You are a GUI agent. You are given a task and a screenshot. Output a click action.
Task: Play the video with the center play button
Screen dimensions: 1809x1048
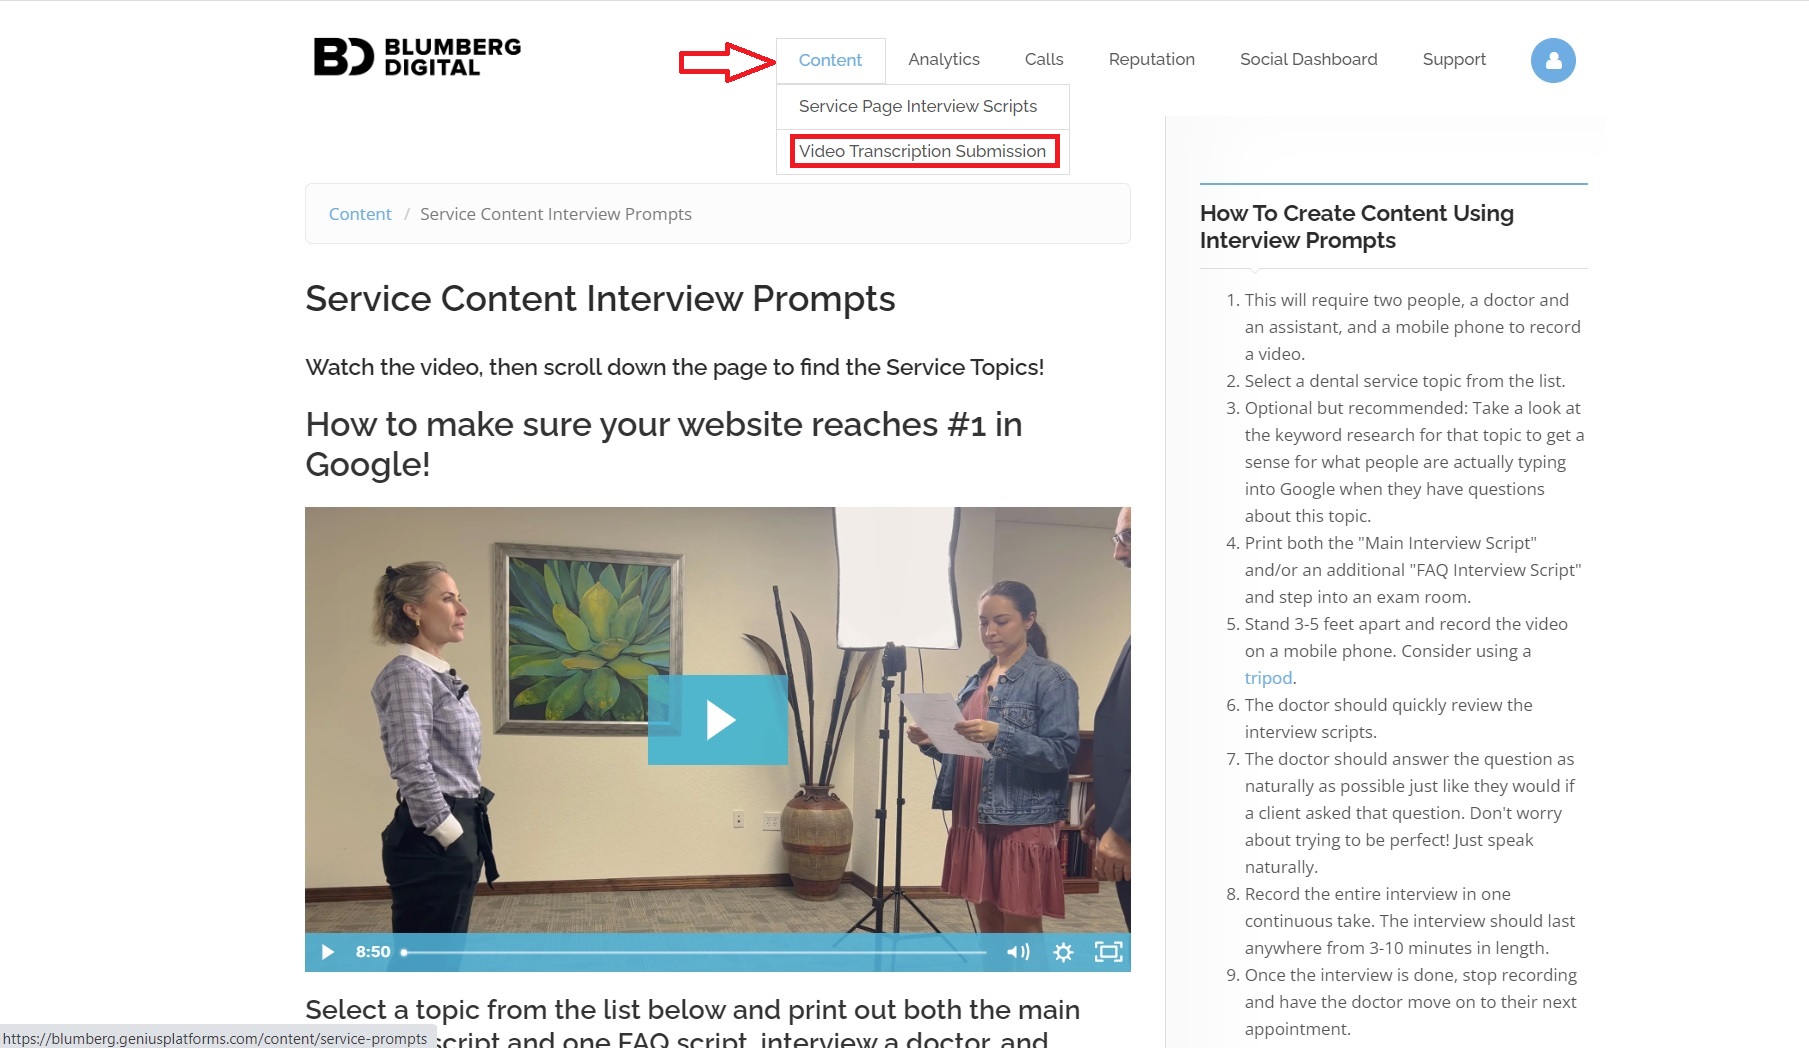(718, 720)
